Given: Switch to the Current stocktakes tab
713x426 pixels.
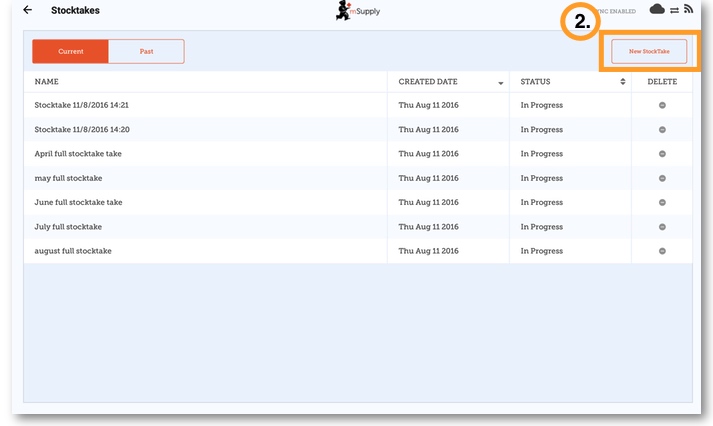Looking at the screenshot, I should pyautogui.click(x=70, y=51).
